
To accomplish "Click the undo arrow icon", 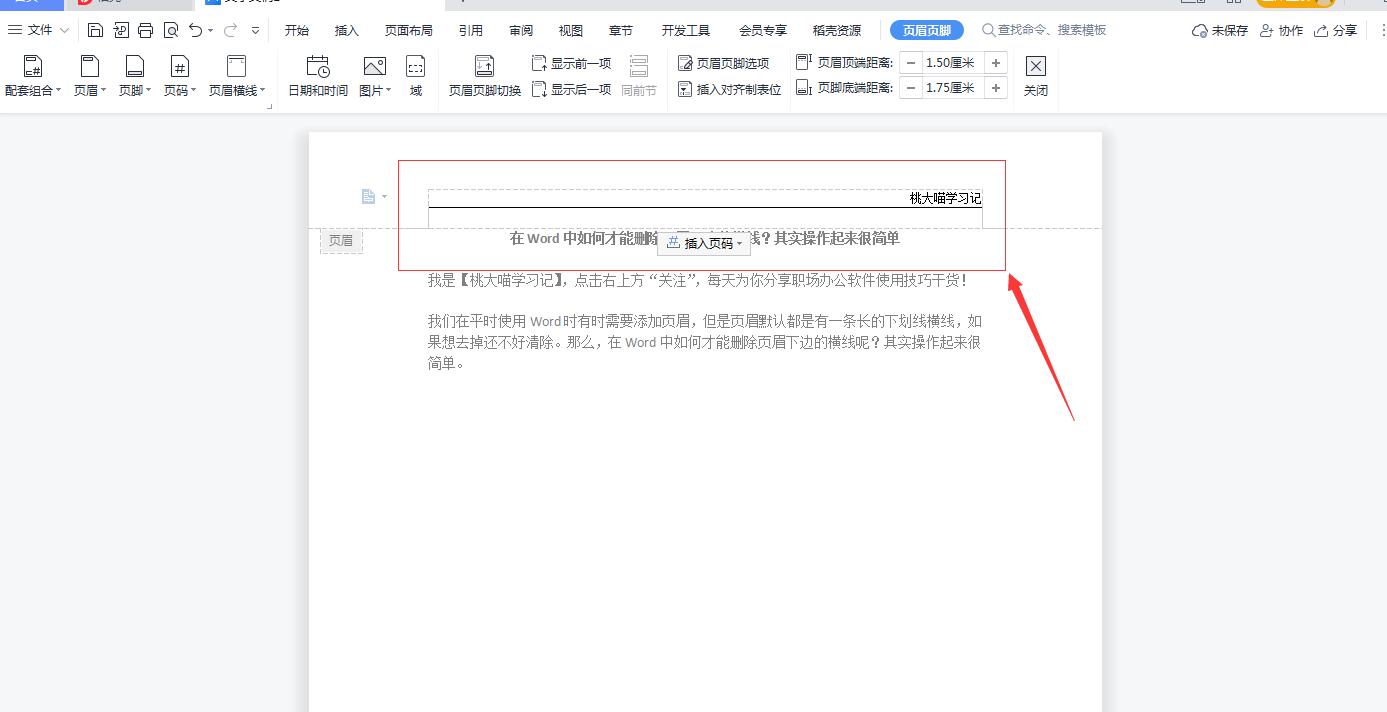I will [194, 30].
